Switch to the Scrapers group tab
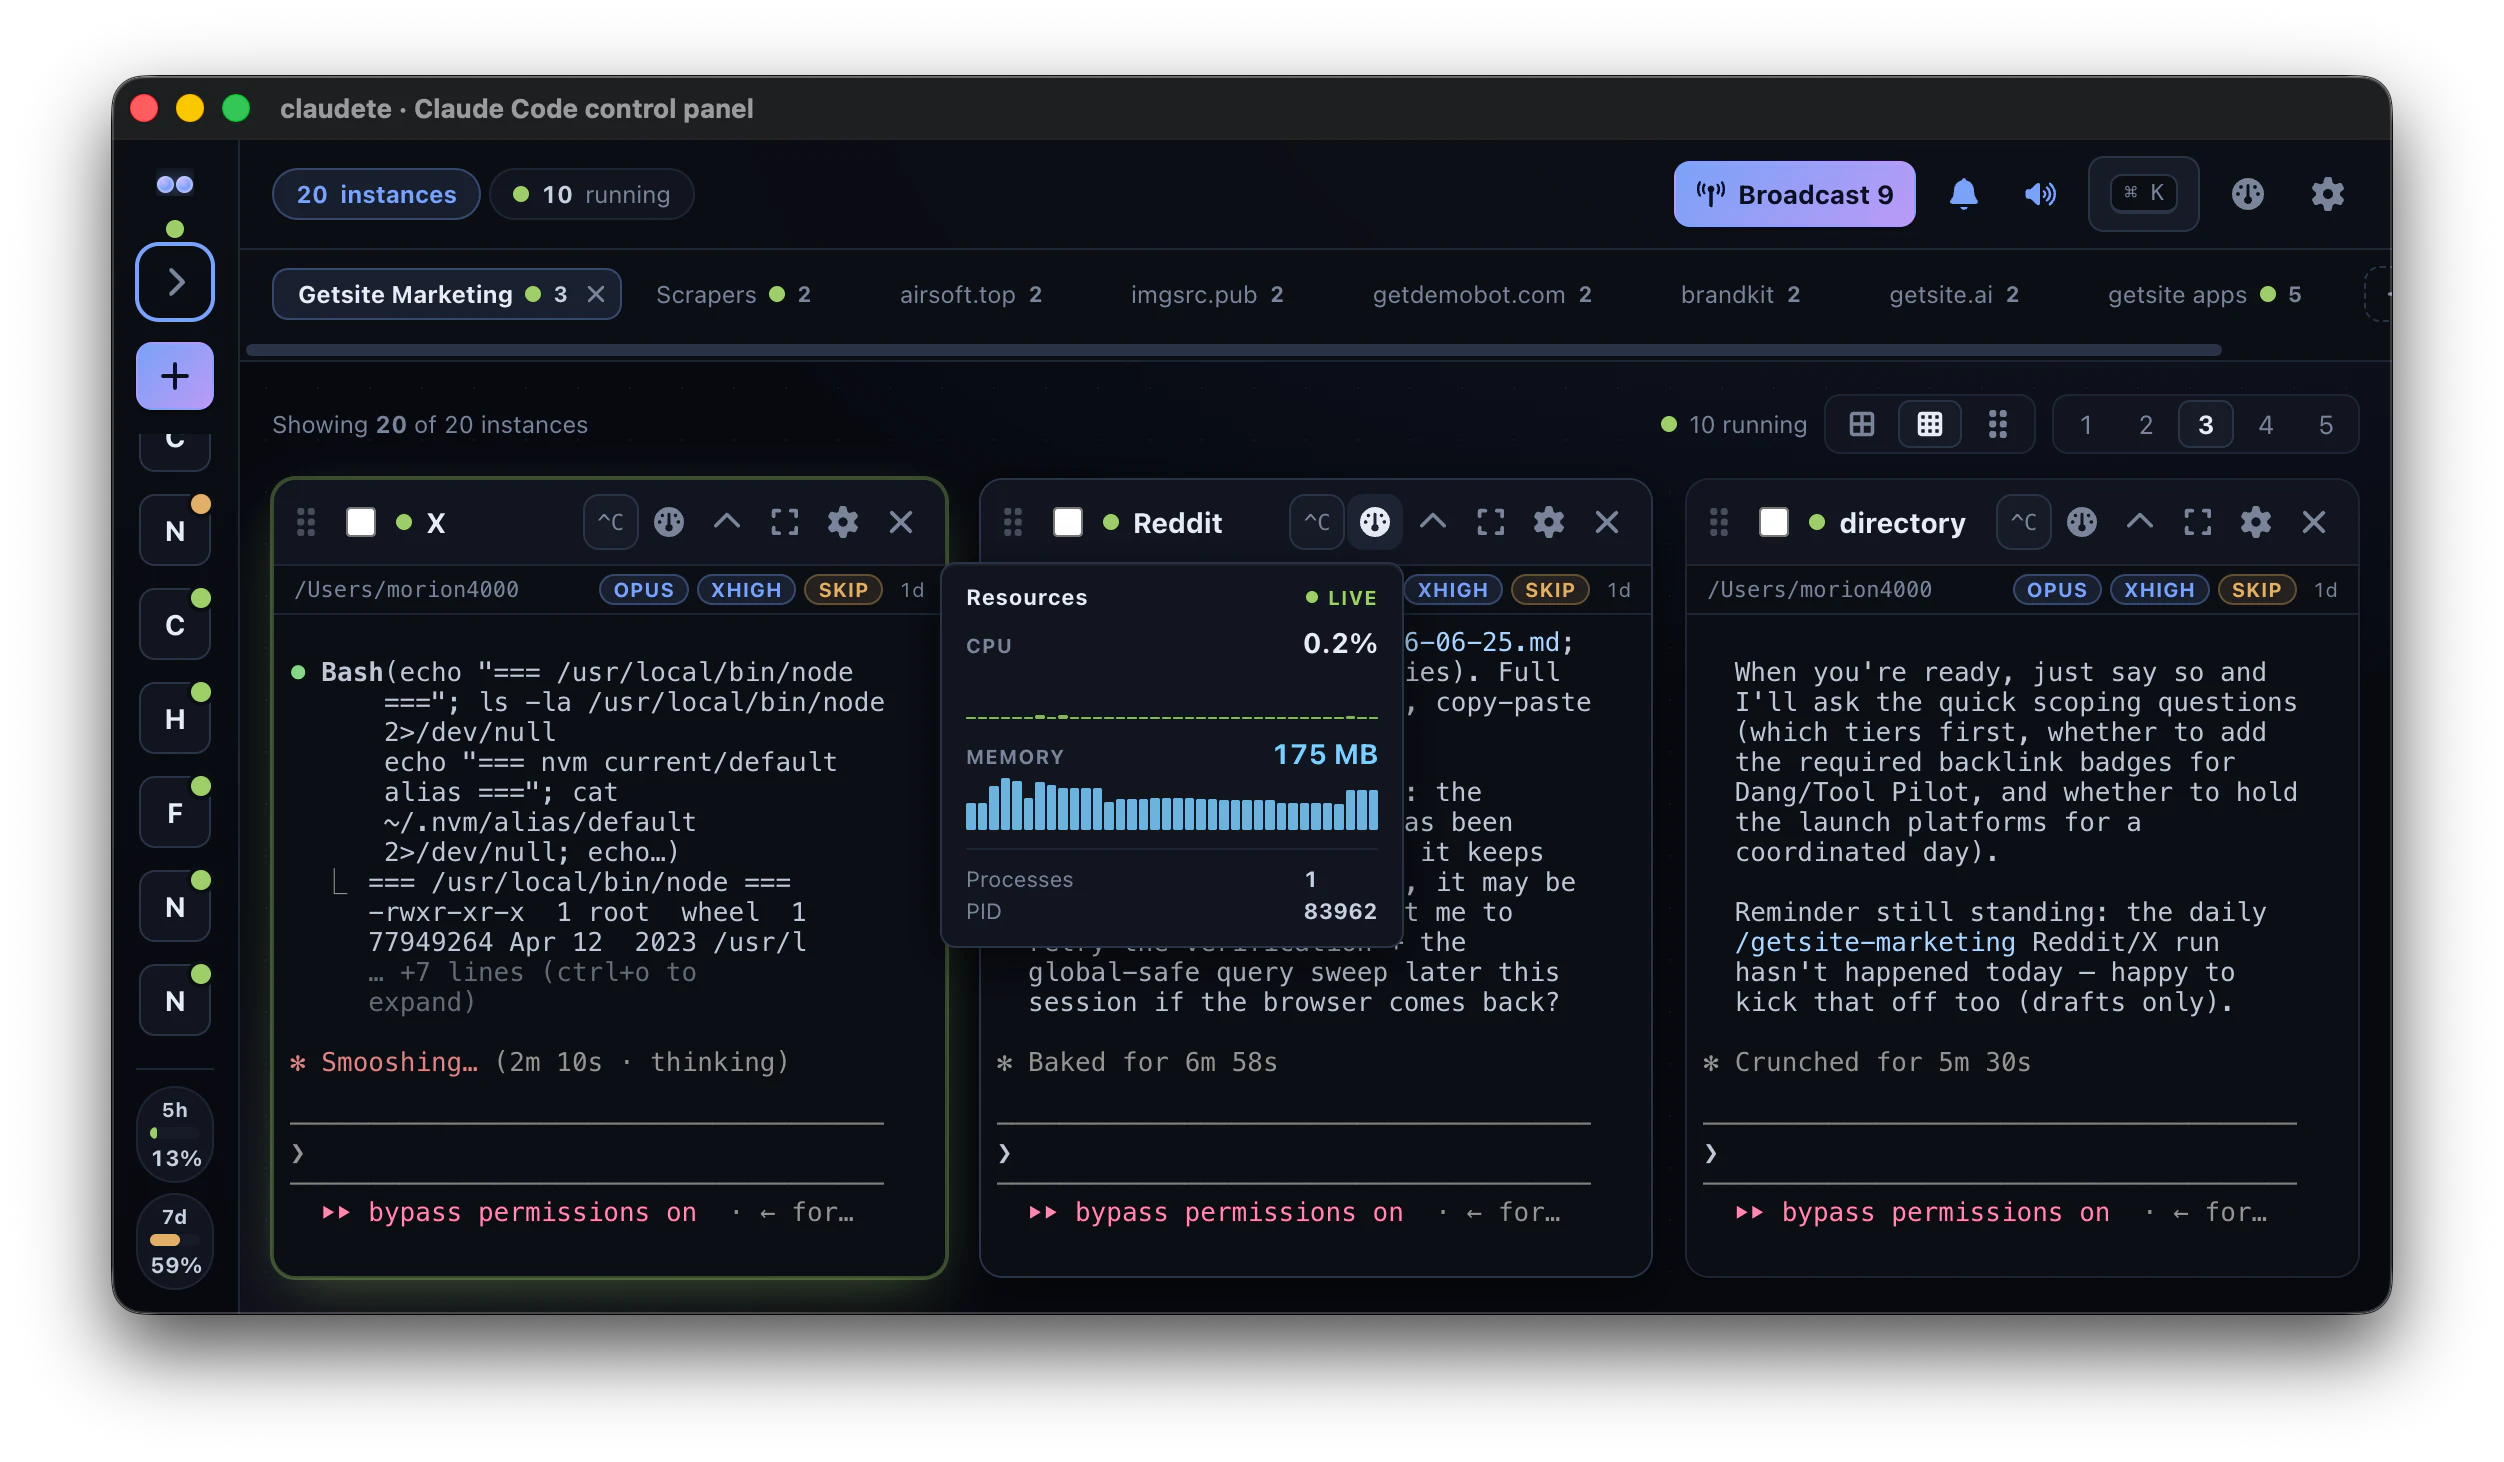The height and width of the screenshot is (1462, 2504). [733, 294]
